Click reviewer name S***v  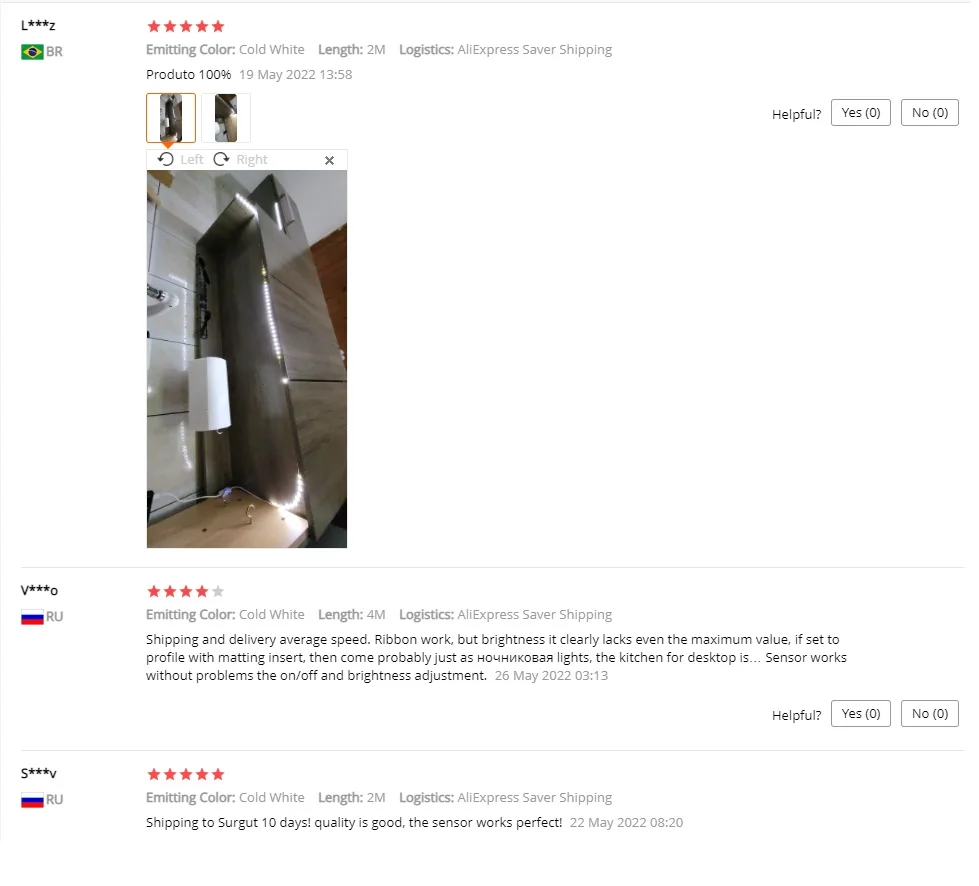point(39,774)
